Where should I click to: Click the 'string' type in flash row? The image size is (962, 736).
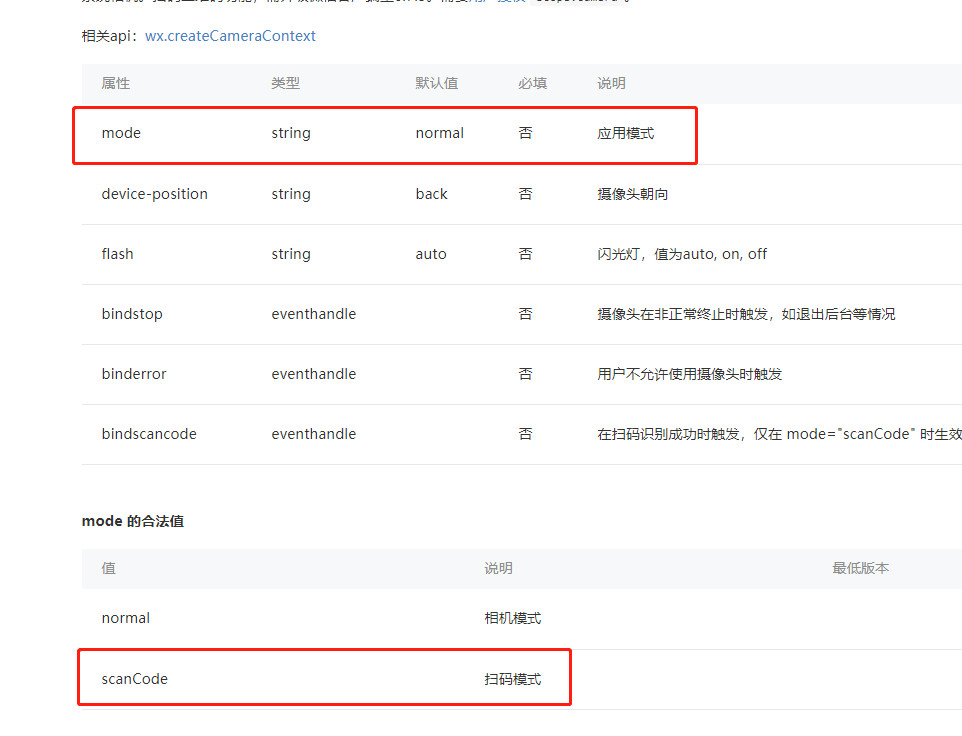pos(291,254)
